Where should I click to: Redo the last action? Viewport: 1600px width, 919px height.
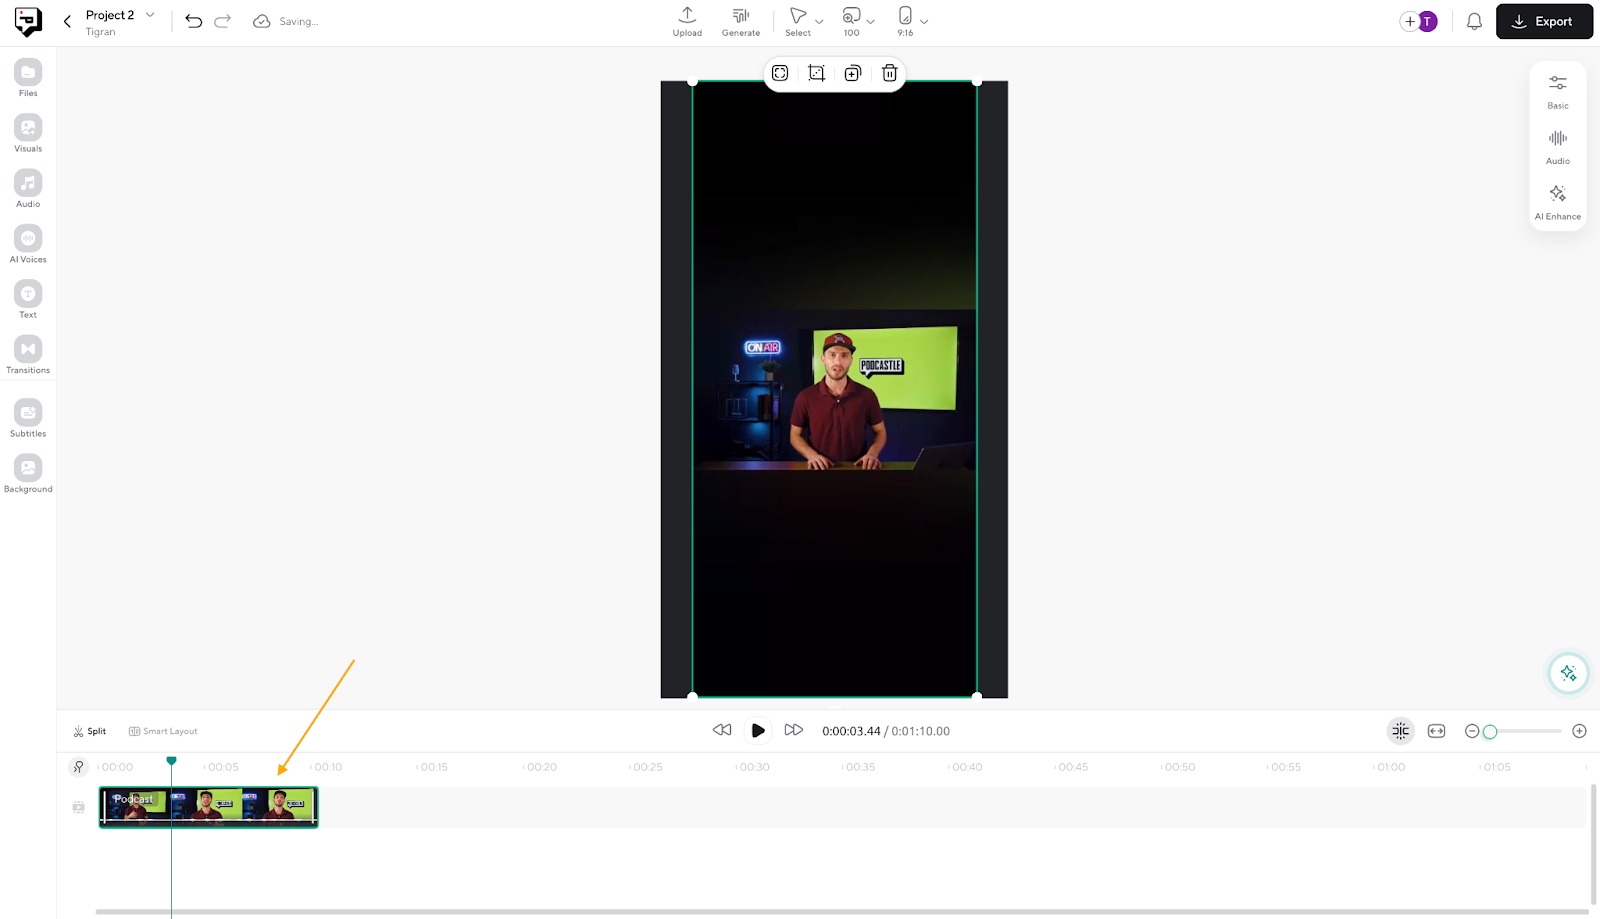(223, 21)
